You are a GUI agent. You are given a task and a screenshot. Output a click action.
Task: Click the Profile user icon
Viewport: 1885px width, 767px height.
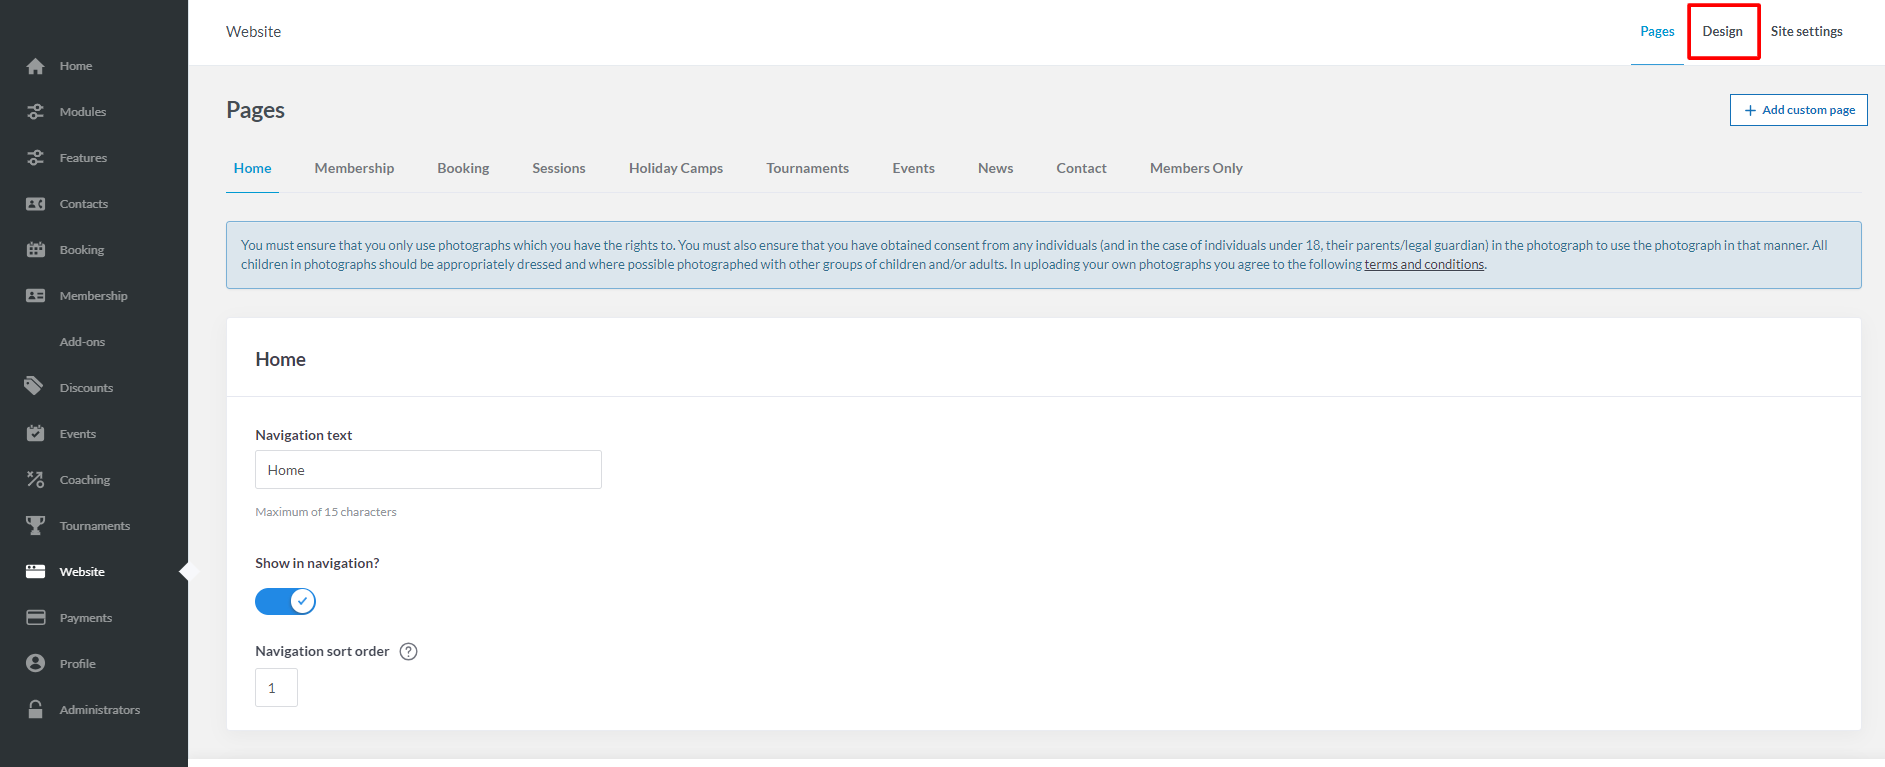[36, 663]
